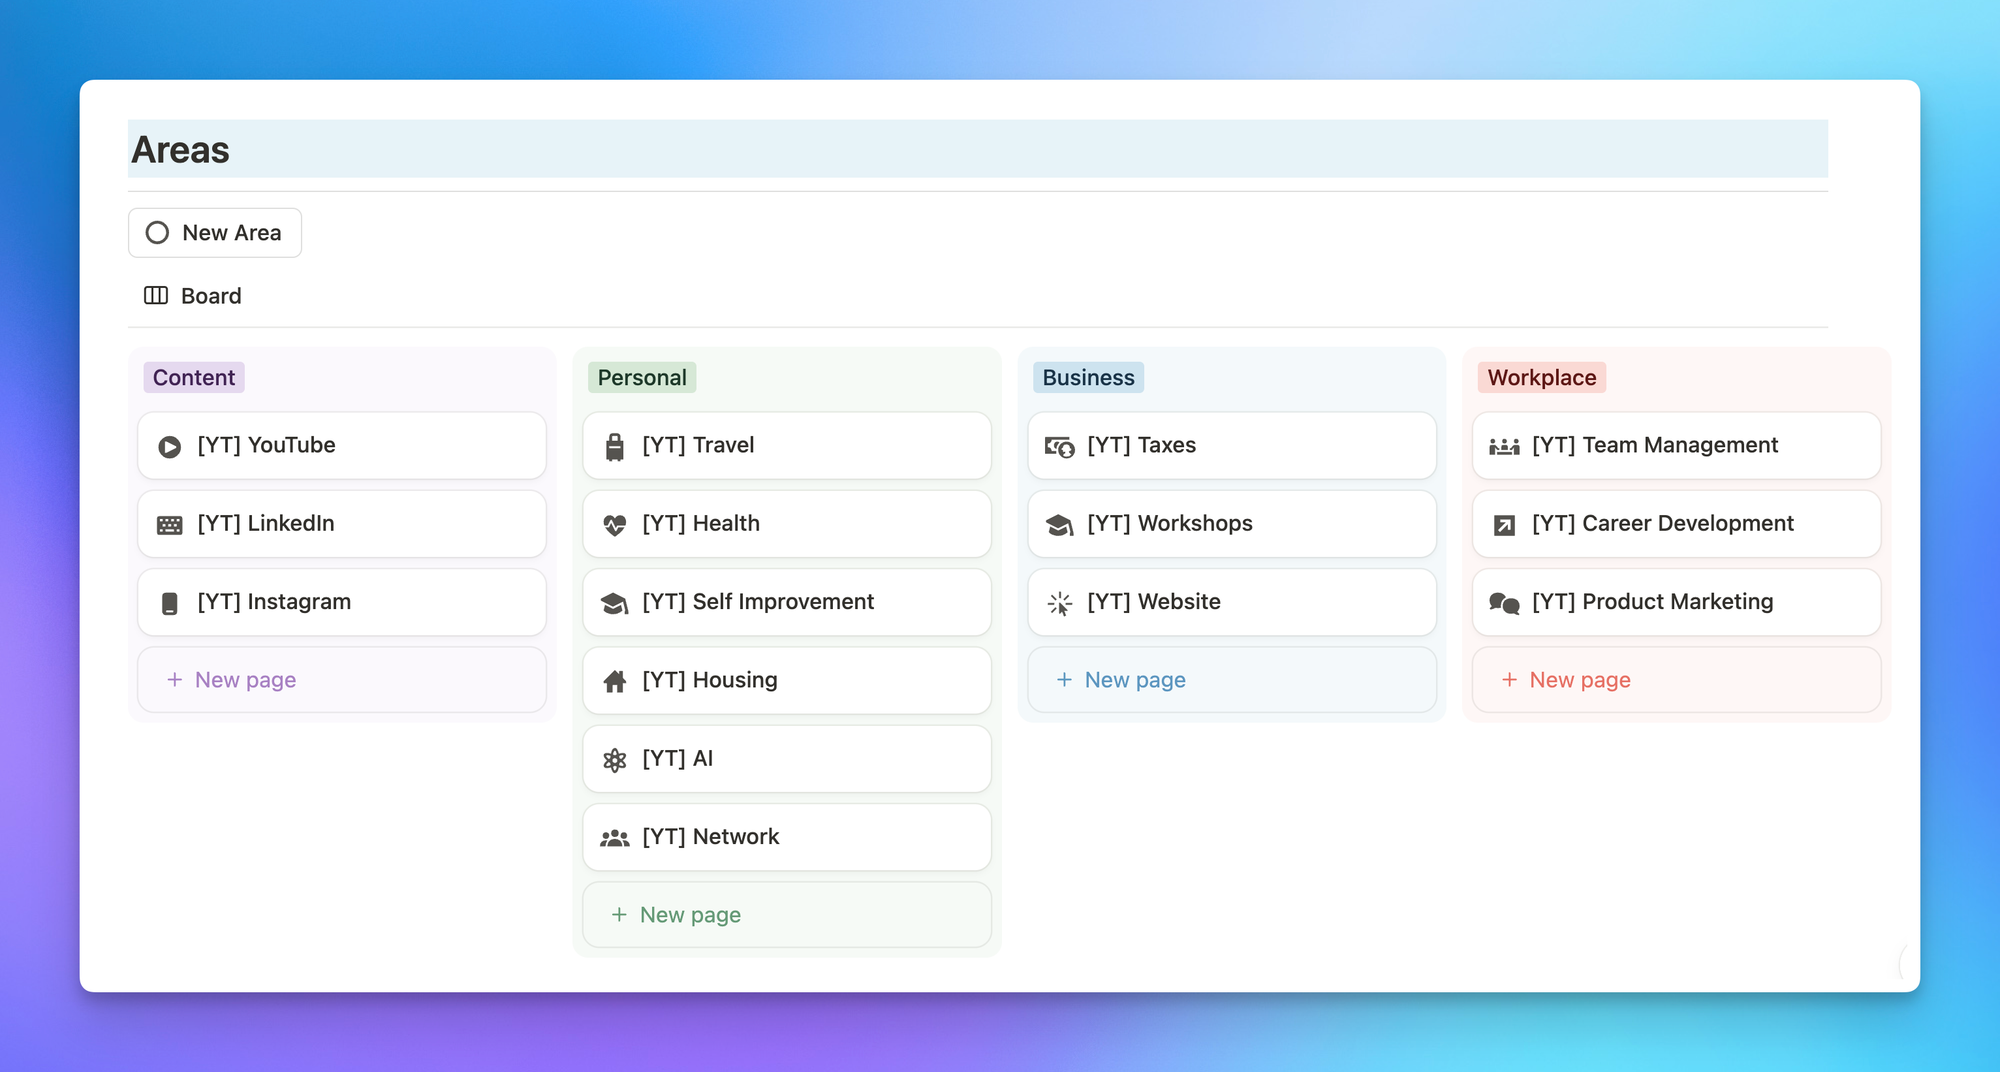Select the Personal group label
The image size is (2000, 1072).
tap(642, 377)
